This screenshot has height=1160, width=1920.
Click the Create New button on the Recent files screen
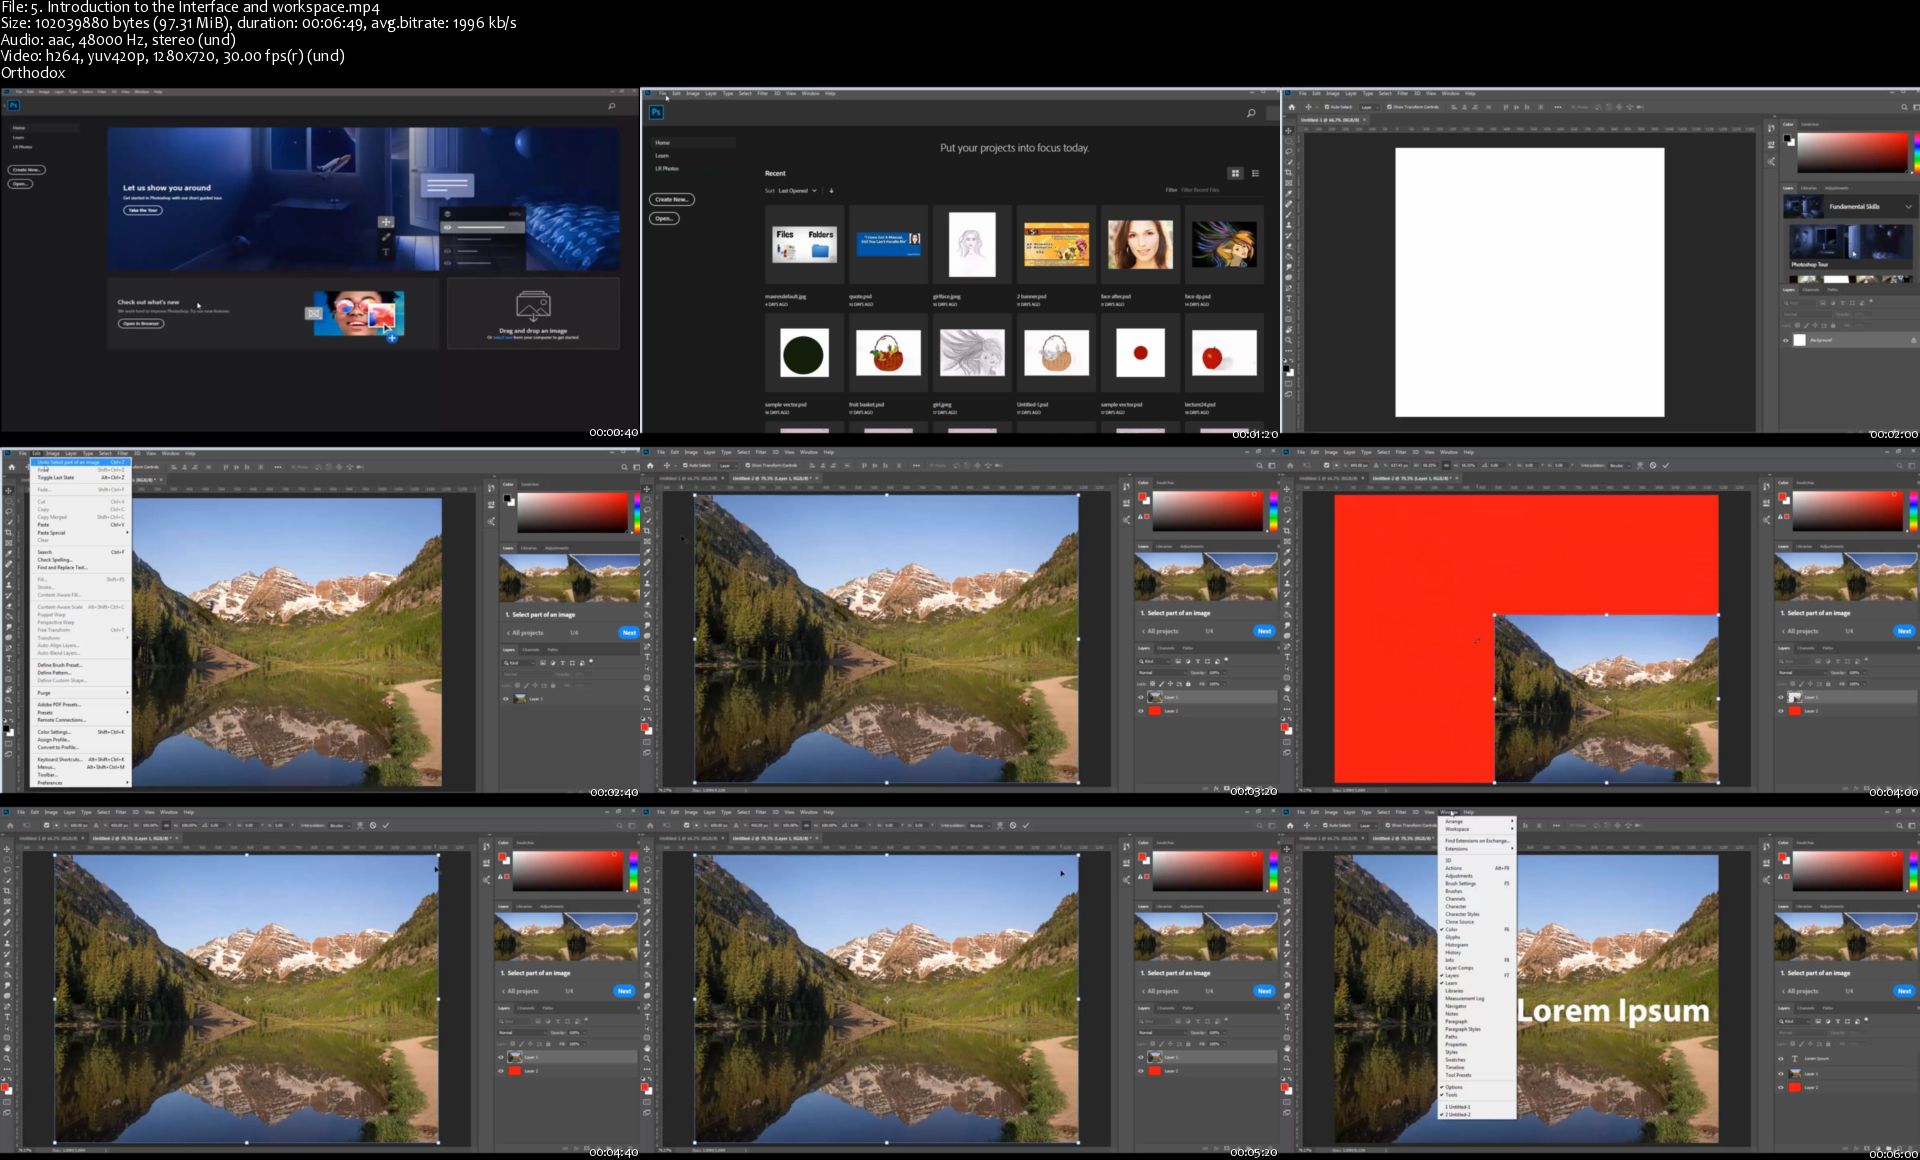pyautogui.click(x=671, y=199)
